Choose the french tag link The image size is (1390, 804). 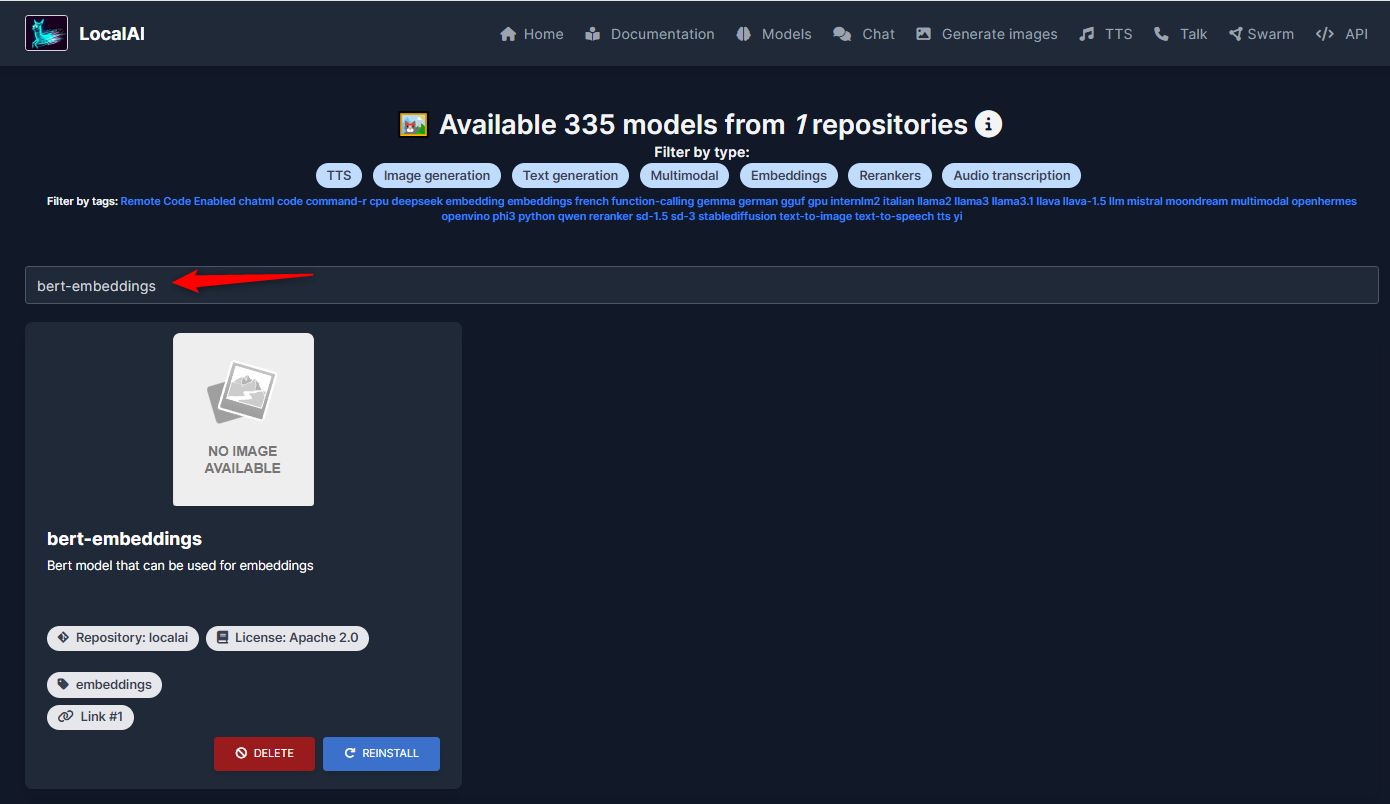(x=592, y=201)
